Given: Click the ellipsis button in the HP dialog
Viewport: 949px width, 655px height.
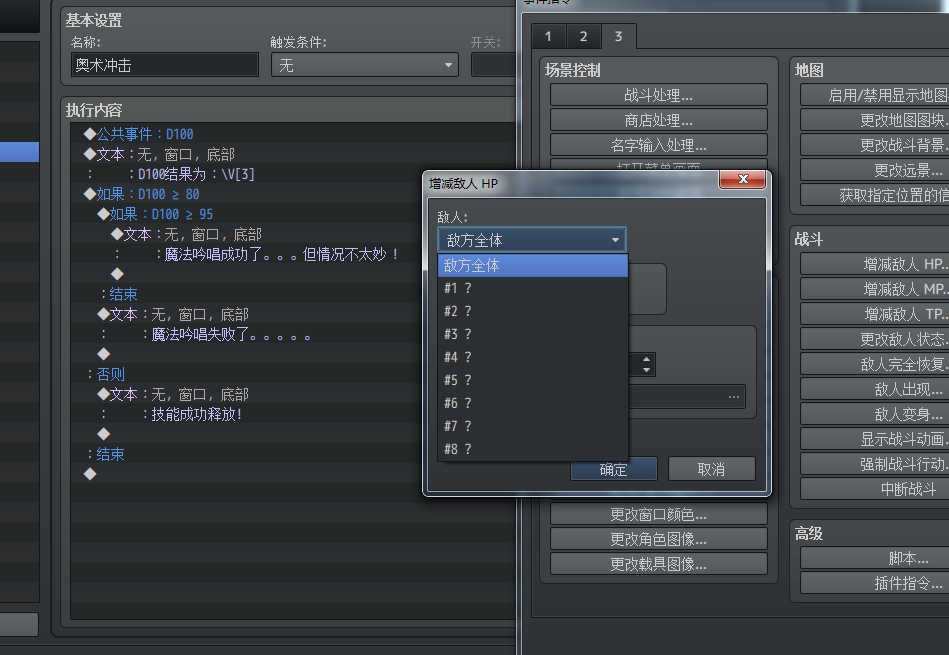Looking at the screenshot, I should [x=734, y=397].
